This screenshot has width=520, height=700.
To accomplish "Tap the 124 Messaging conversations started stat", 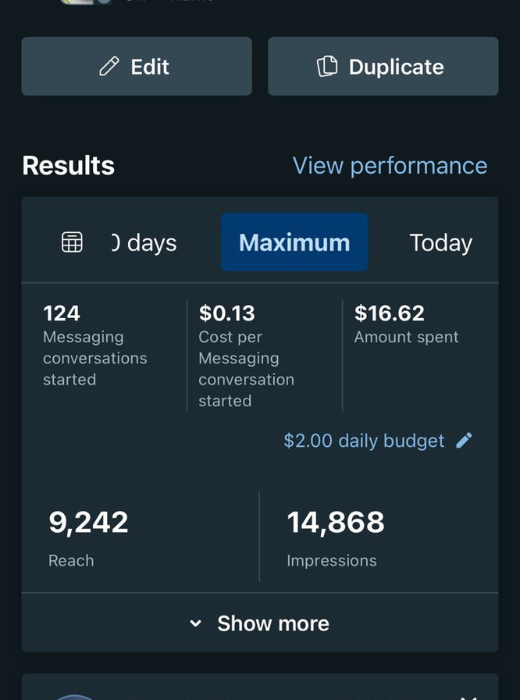I will click(x=95, y=346).
